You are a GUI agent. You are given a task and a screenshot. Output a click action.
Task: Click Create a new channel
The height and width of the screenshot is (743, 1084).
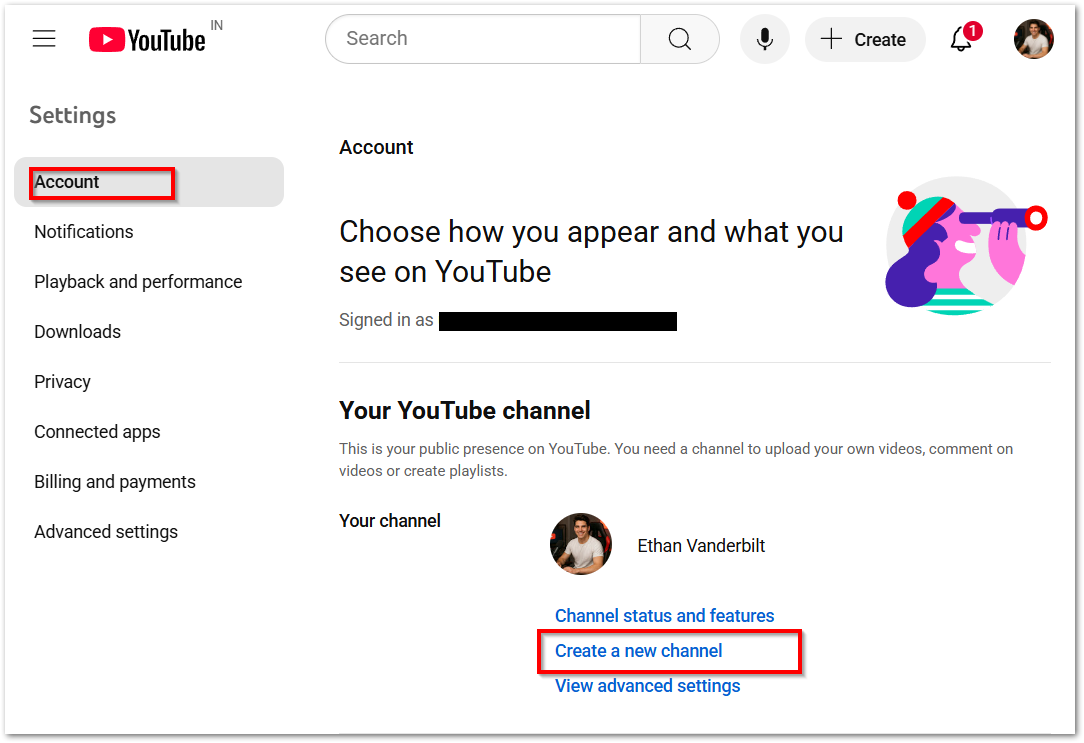(x=638, y=650)
